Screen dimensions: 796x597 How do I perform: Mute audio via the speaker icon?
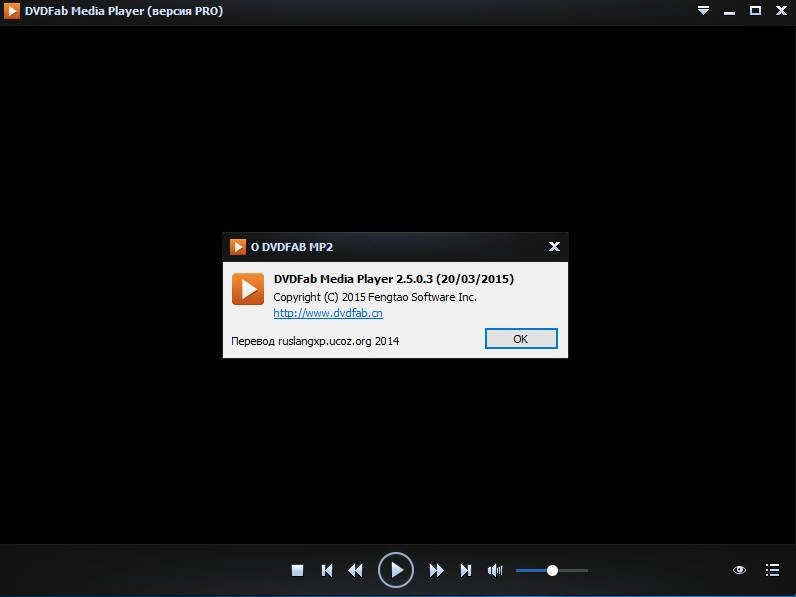[495, 570]
